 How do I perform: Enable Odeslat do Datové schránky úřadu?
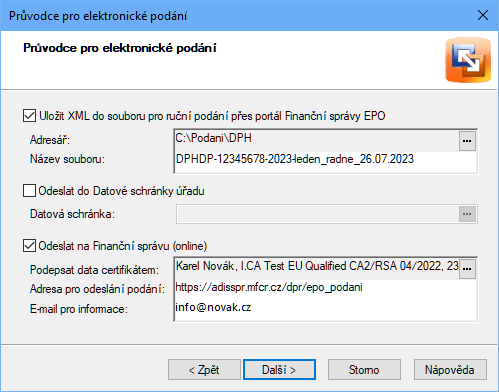point(29,191)
